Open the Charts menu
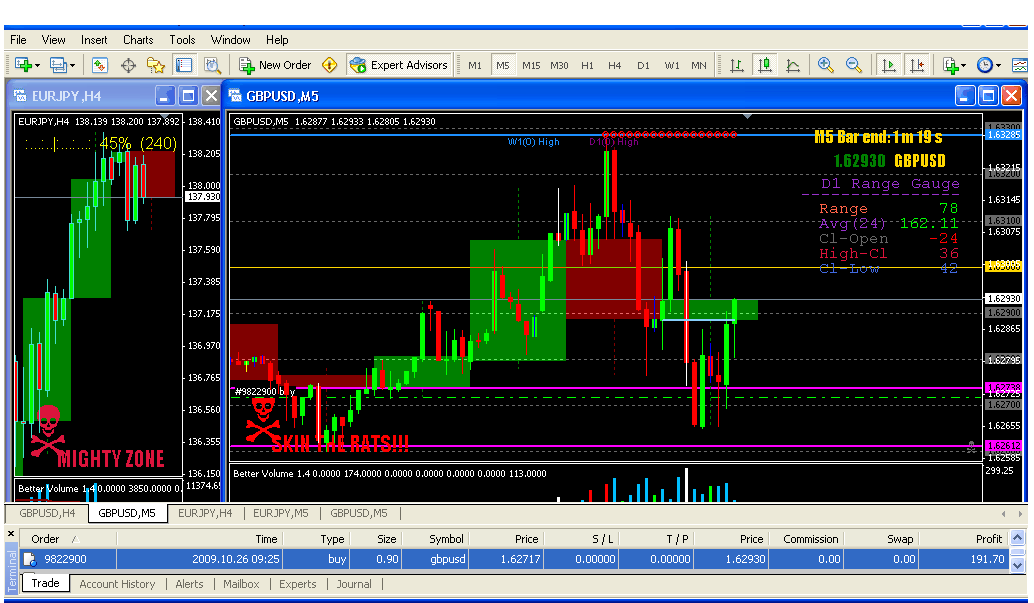The height and width of the screenshot is (603, 1034). (x=138, y=40)
